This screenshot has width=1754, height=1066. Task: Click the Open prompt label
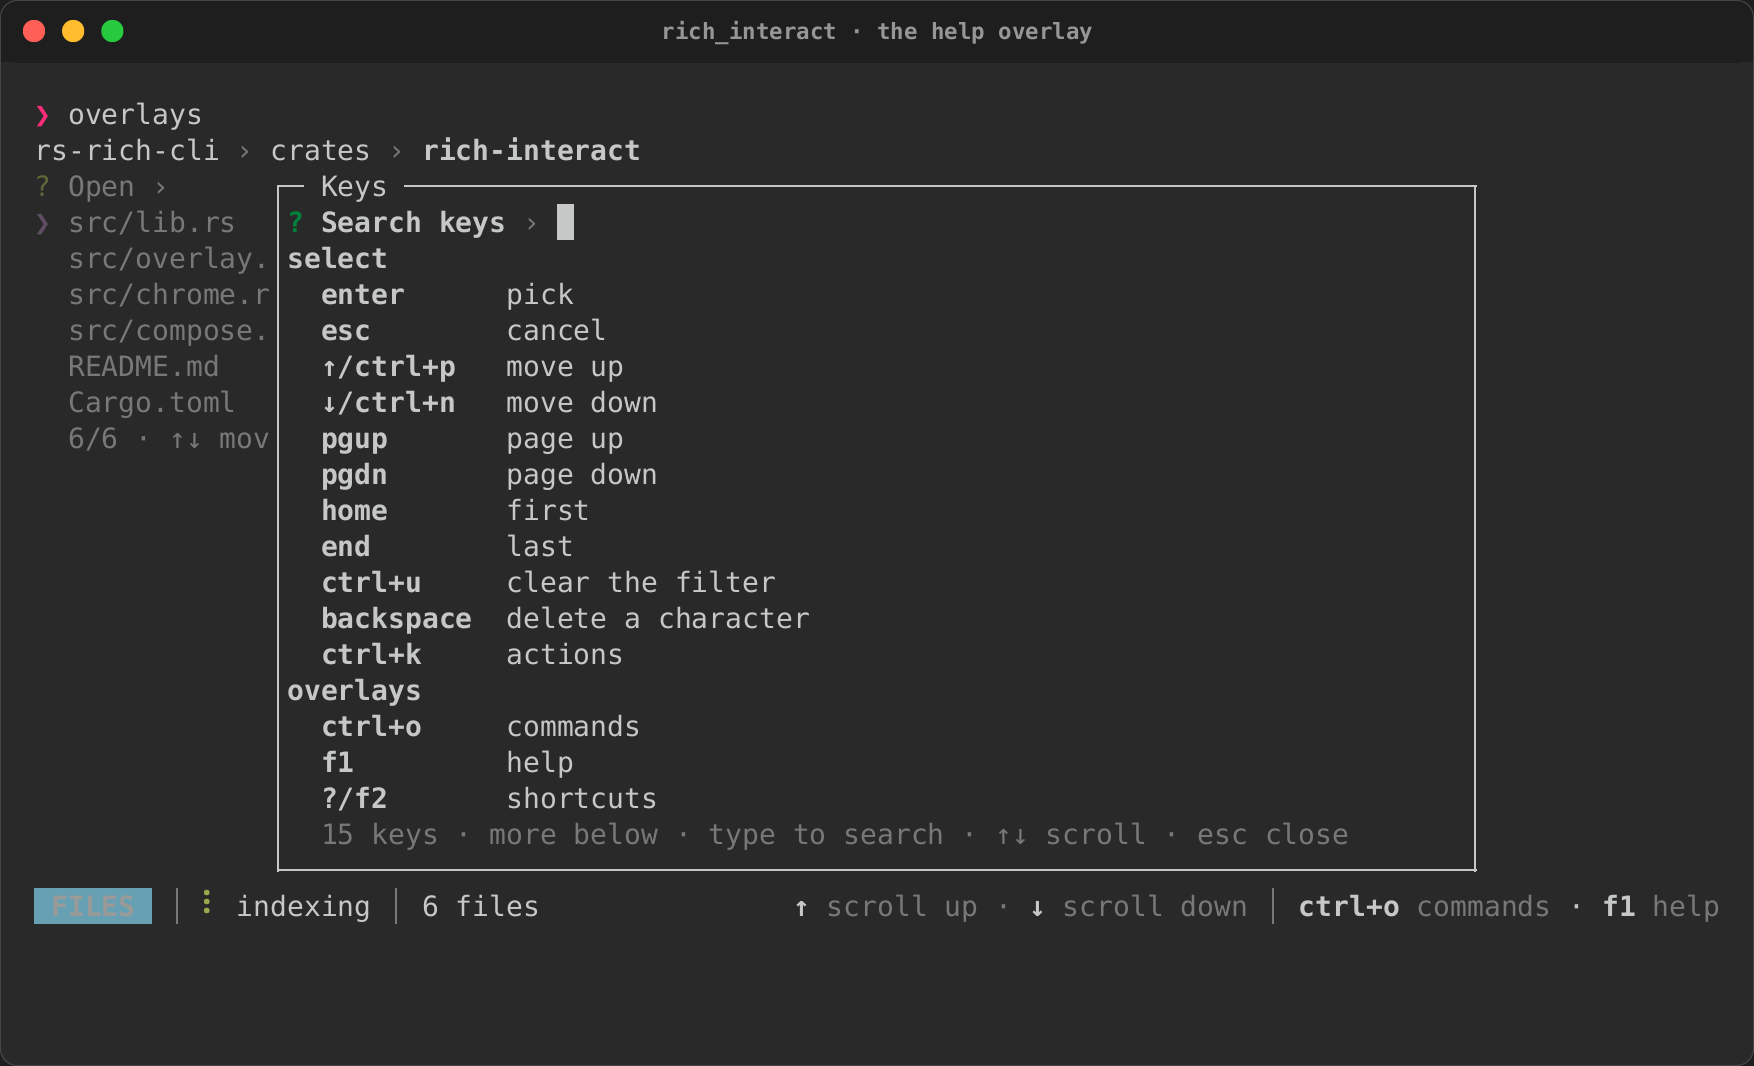click(101, 186)
